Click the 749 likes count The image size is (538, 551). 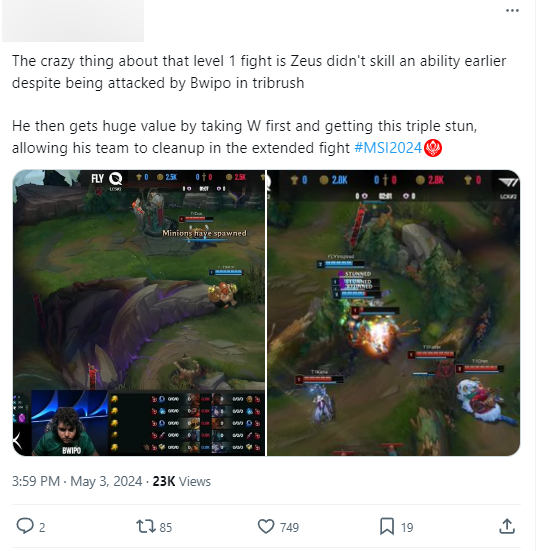[x=290, y=527]
